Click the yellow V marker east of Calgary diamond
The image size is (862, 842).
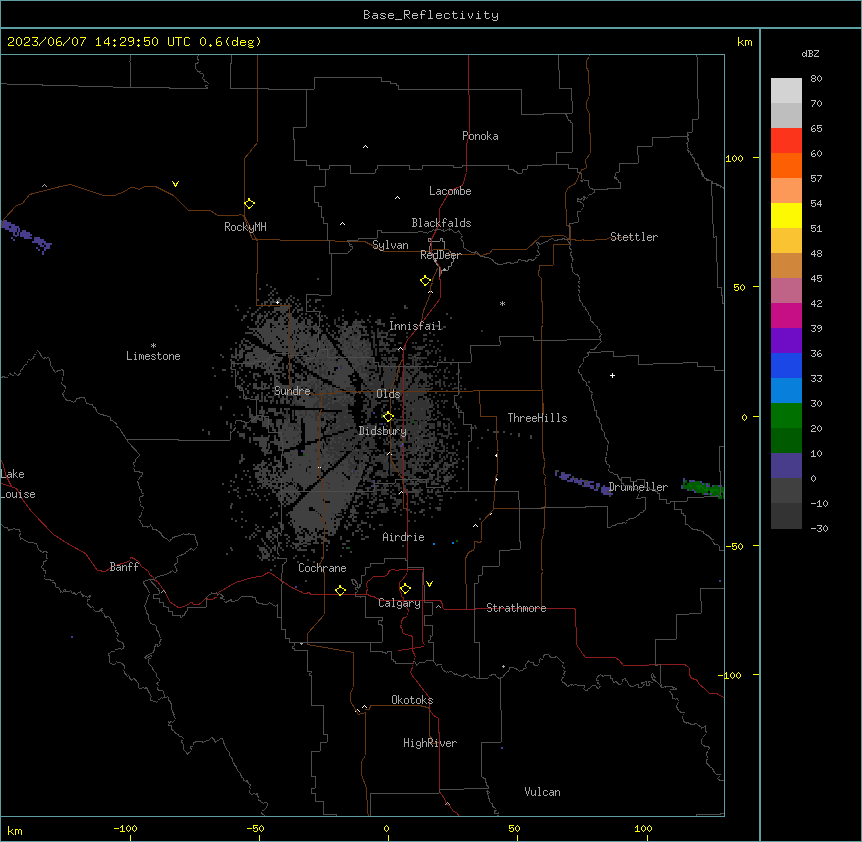pos(429,584)
